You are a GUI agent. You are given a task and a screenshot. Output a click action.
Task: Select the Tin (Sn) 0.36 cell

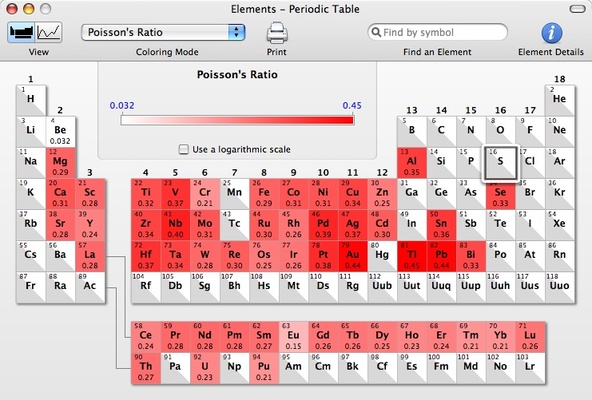441,225
